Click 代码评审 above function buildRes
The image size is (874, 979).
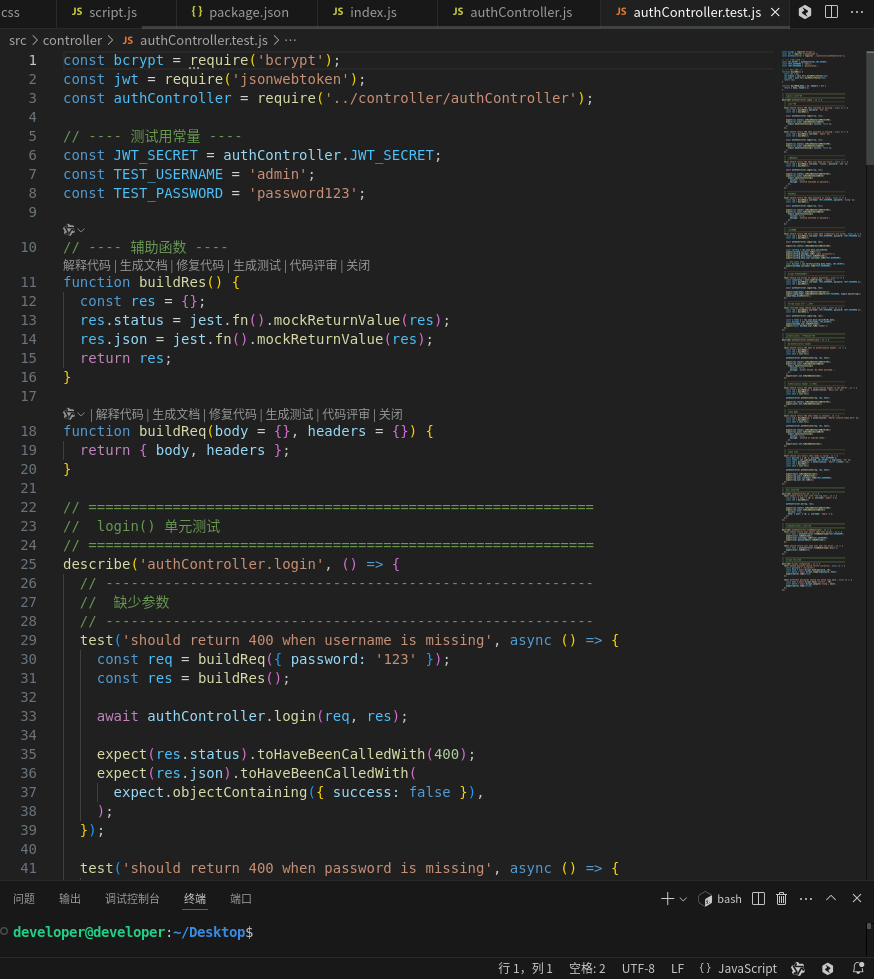tap(313, 265)
